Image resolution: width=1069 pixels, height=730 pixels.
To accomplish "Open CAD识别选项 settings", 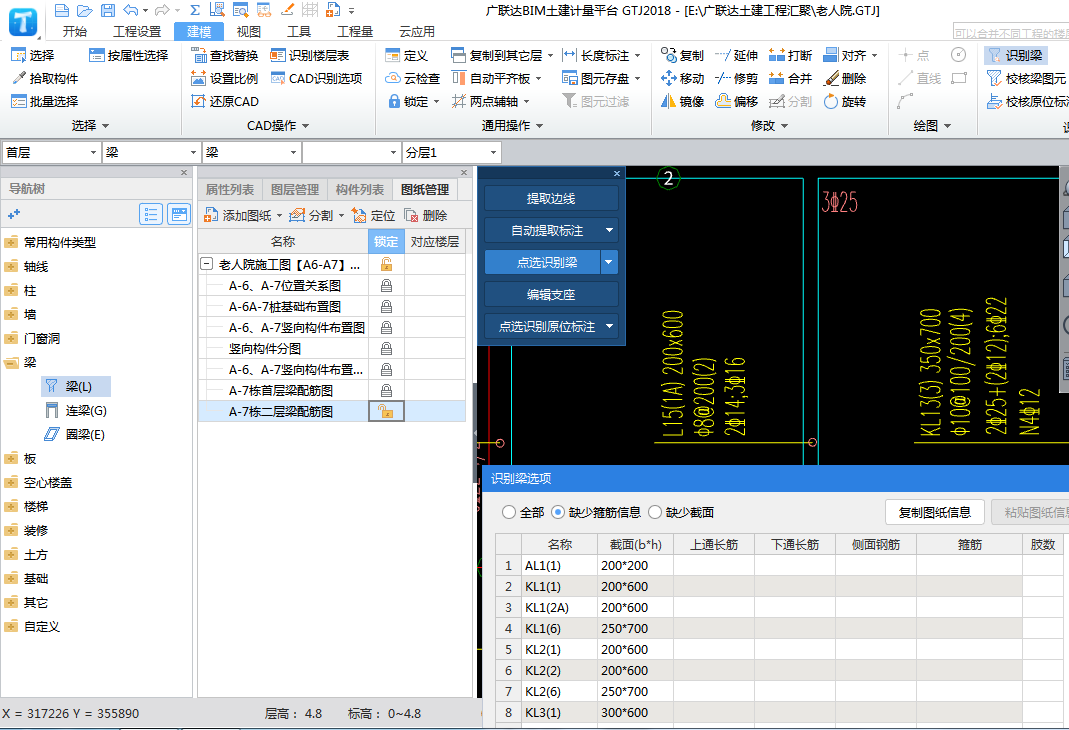I will (316, 78).
